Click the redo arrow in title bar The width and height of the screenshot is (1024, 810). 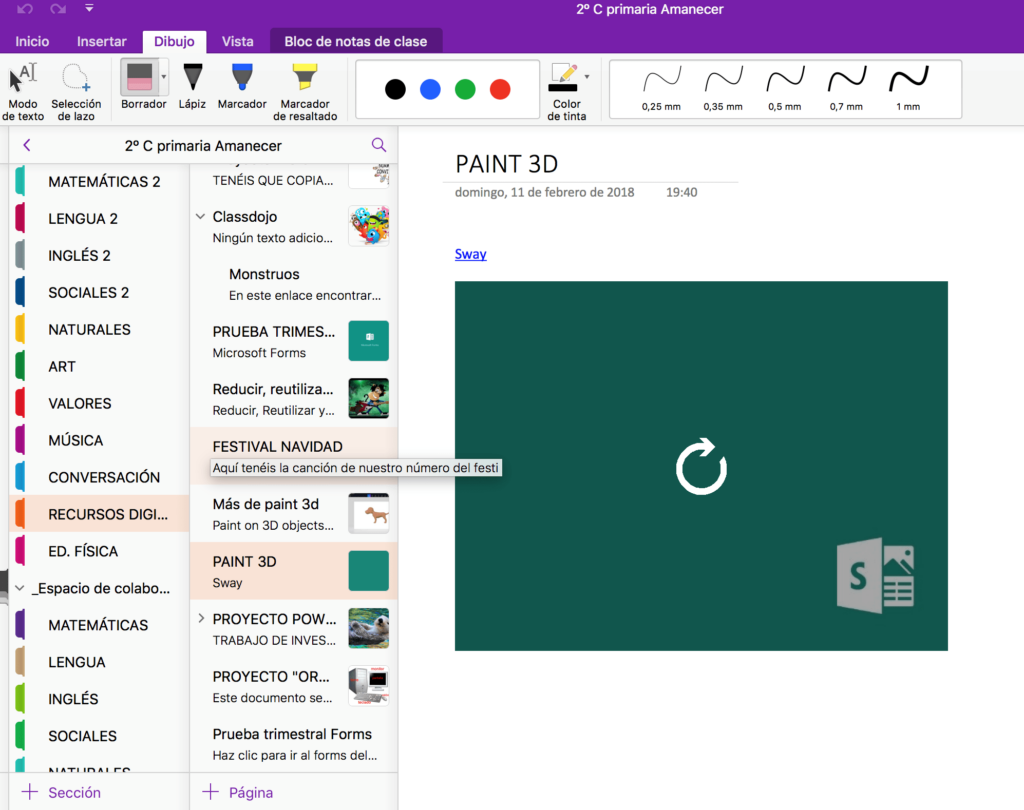tap(58, 8)
